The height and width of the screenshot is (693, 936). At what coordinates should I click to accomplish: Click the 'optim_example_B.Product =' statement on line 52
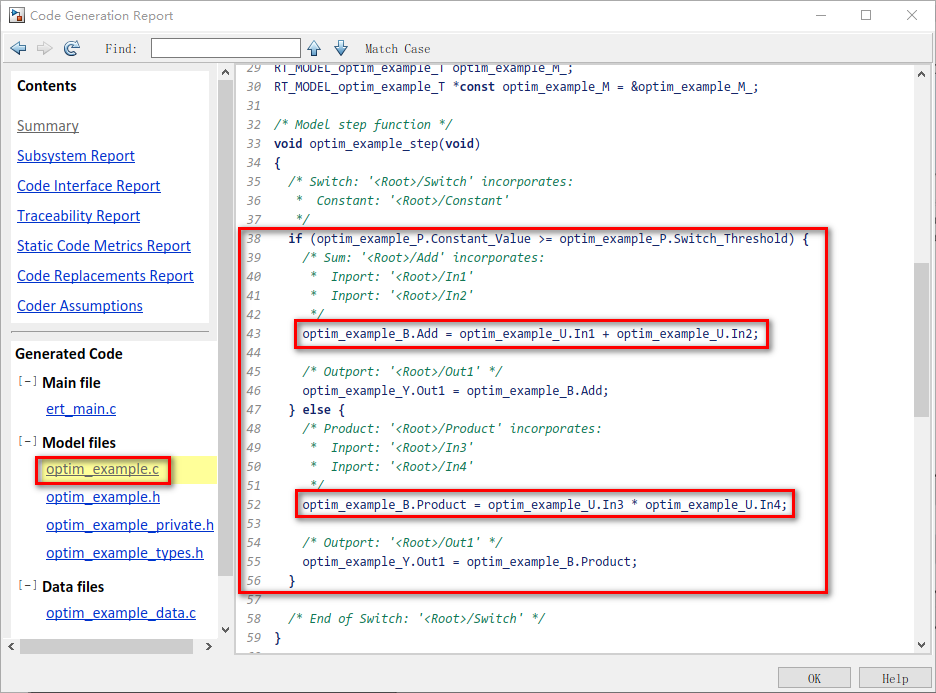(544, 505)
